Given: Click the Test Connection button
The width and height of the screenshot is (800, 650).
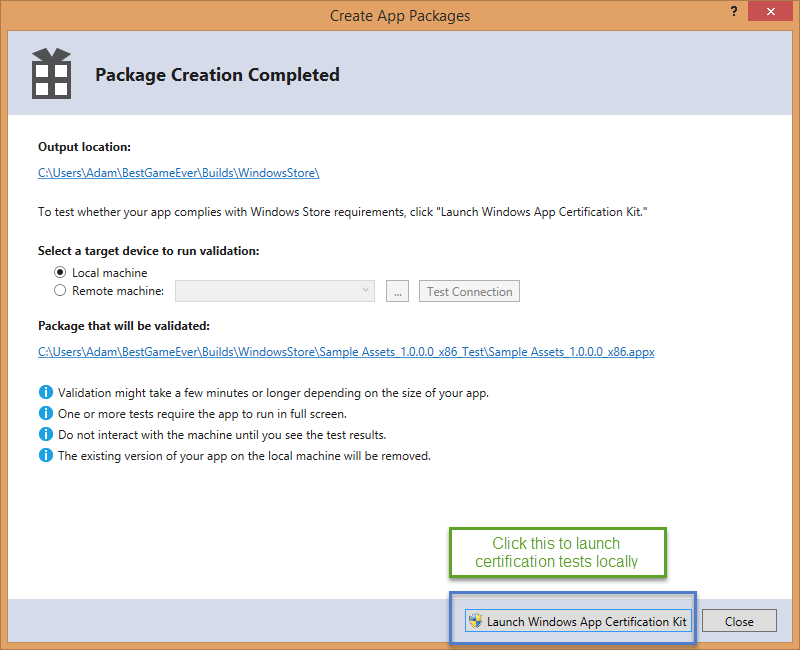Looking at the screenshot, I should pos(469,291).
